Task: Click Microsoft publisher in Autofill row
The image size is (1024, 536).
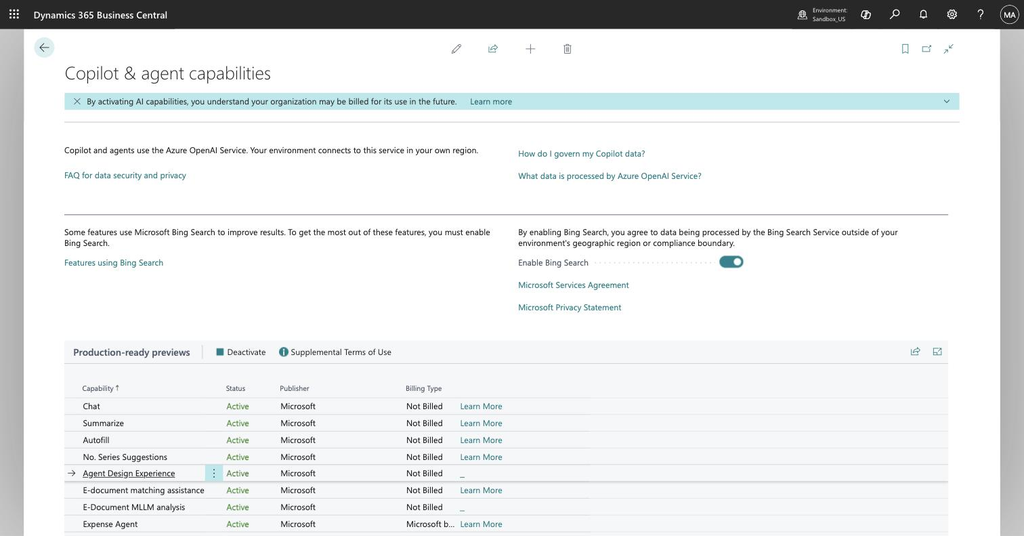Action: 298,440
